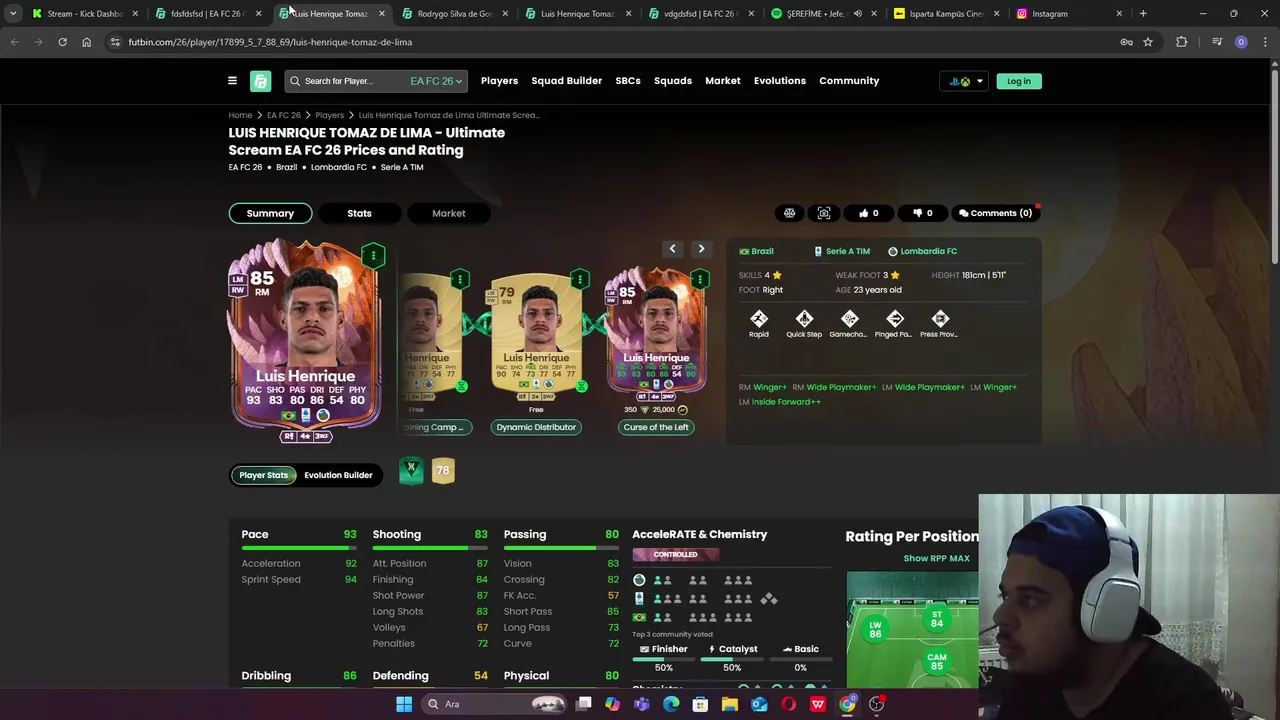This screenshot has height=720, width=1280.
Task: Click the green evolution chemistry-style badge
Action: (x=411, y=470)
